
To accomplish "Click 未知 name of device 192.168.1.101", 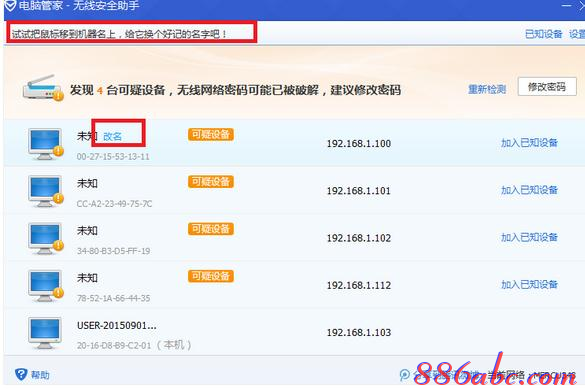I will (x=87, y=183).
